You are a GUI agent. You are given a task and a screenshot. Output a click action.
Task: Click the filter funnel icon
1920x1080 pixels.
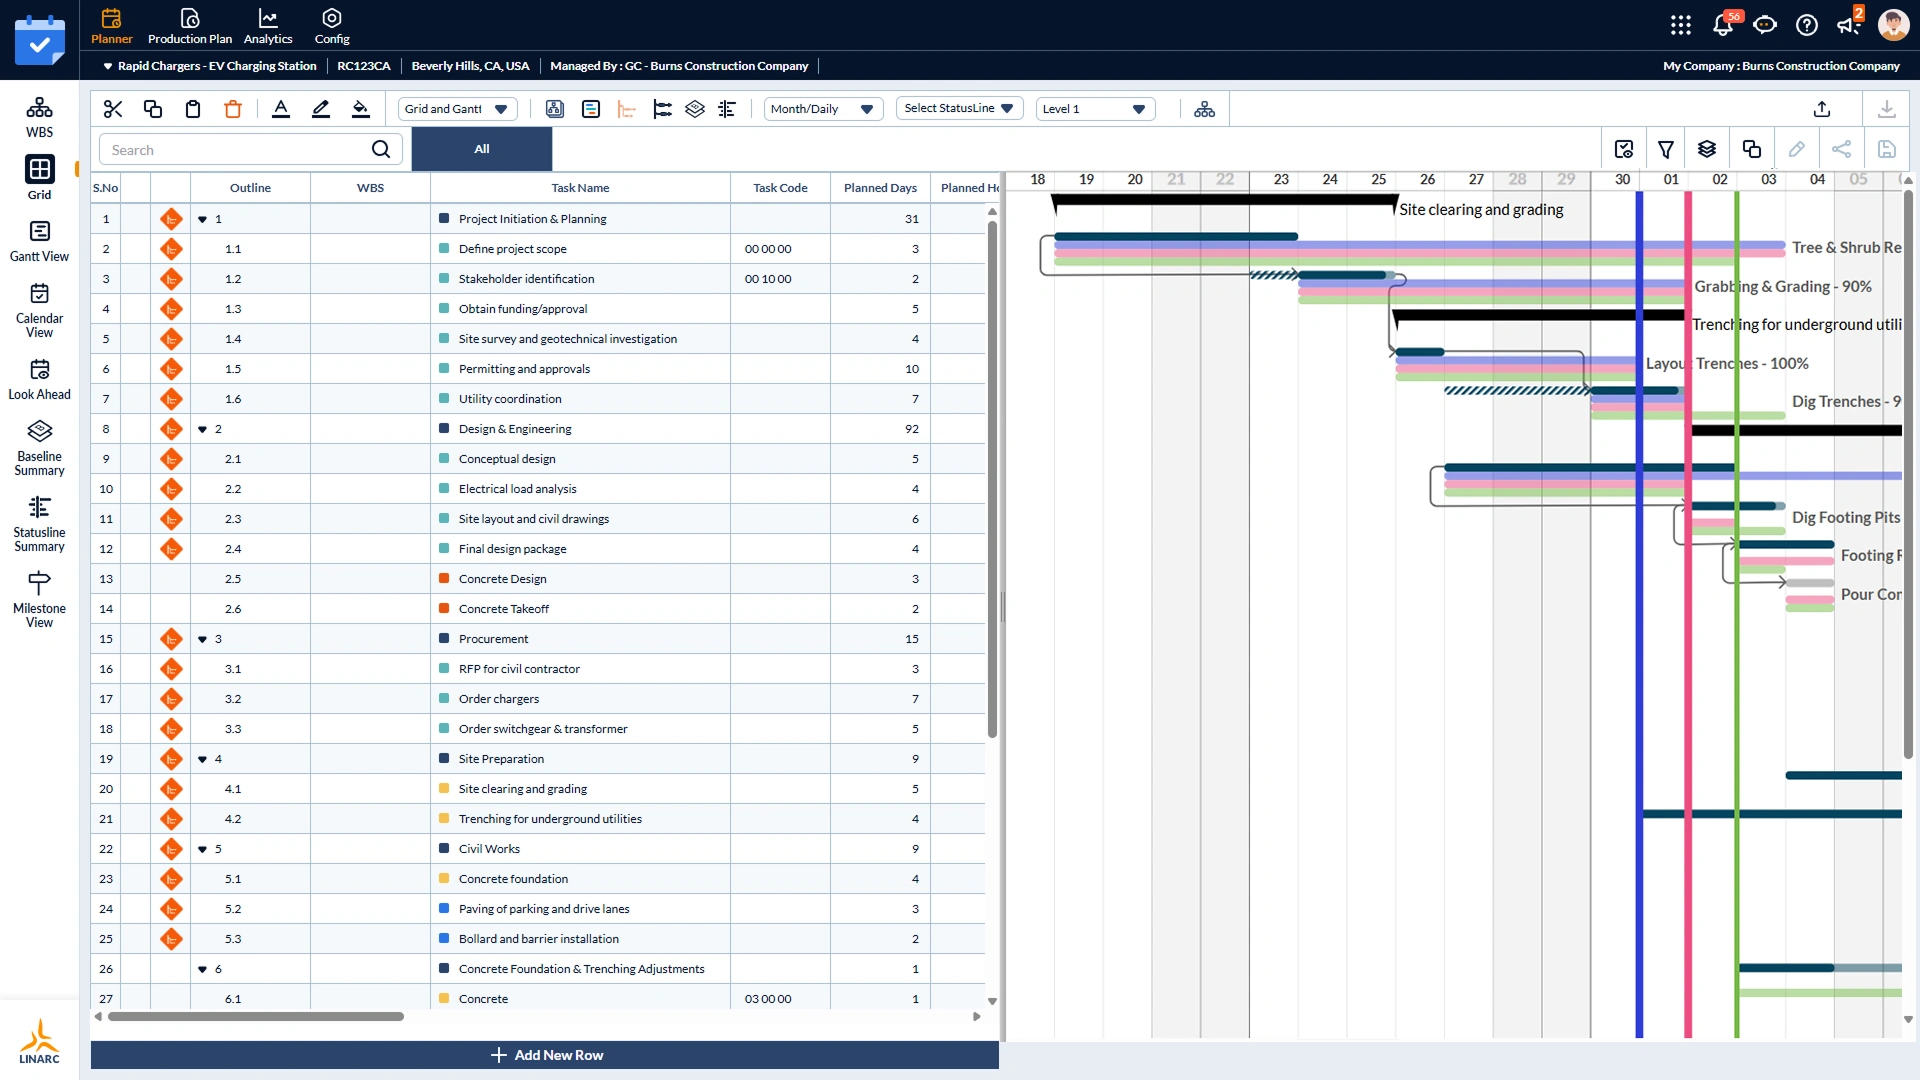tap(1666, 150)
